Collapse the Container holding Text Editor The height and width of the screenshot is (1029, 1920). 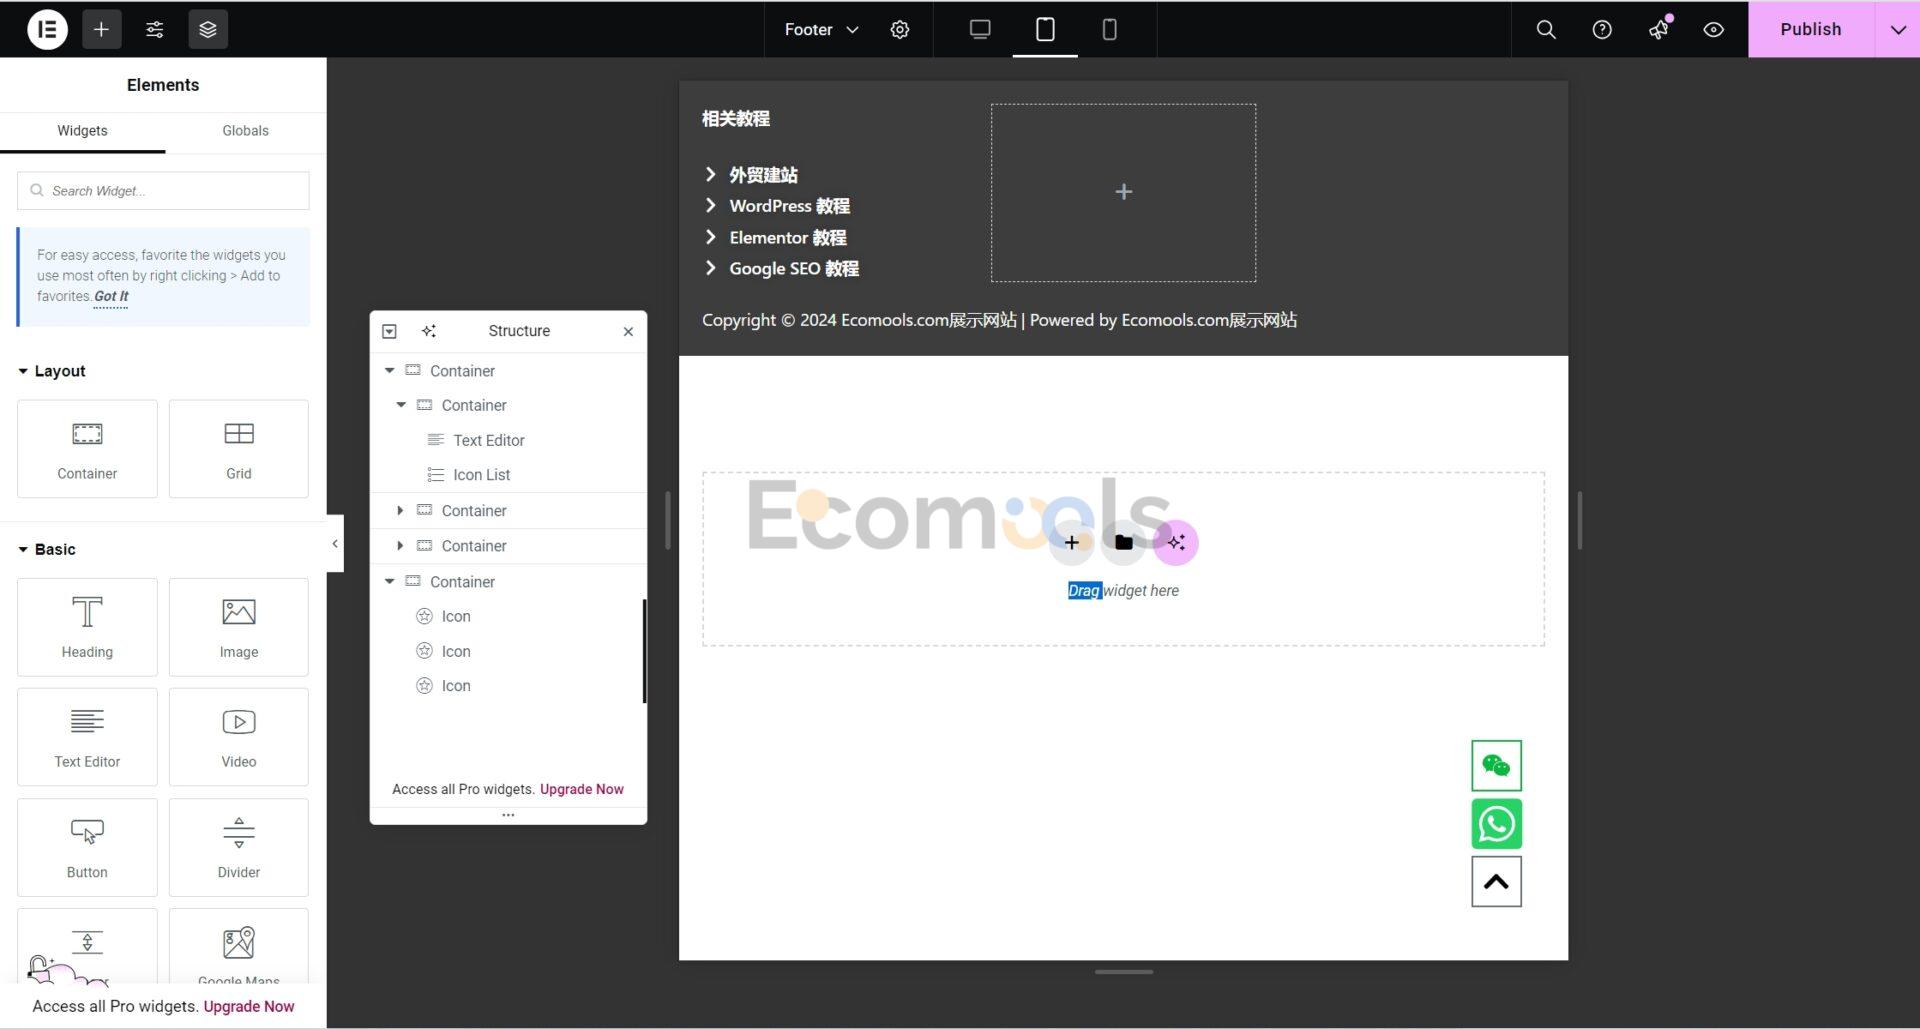401,405
